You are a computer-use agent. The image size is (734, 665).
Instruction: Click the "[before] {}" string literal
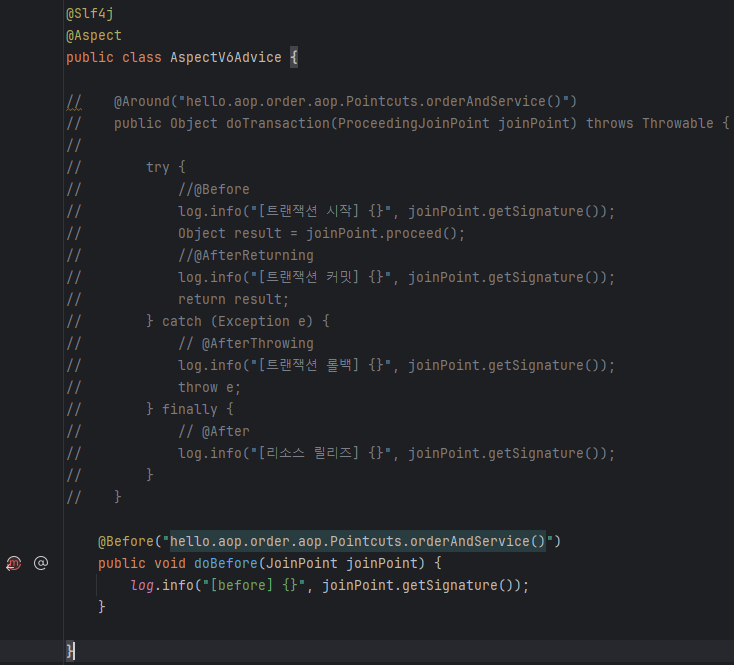pos(254,585)
